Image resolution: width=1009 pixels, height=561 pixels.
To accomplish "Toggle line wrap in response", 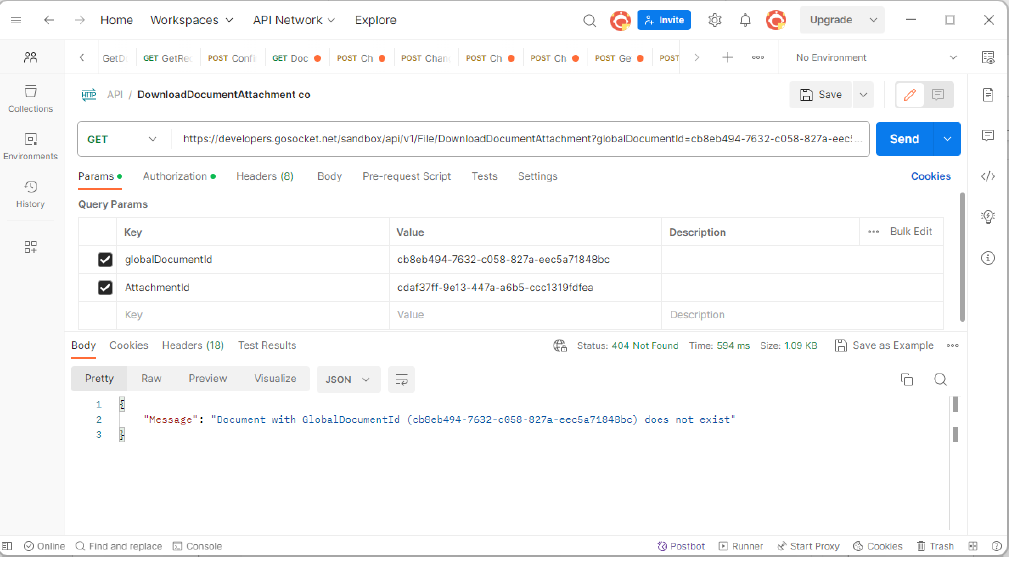I will pos(402,380).
